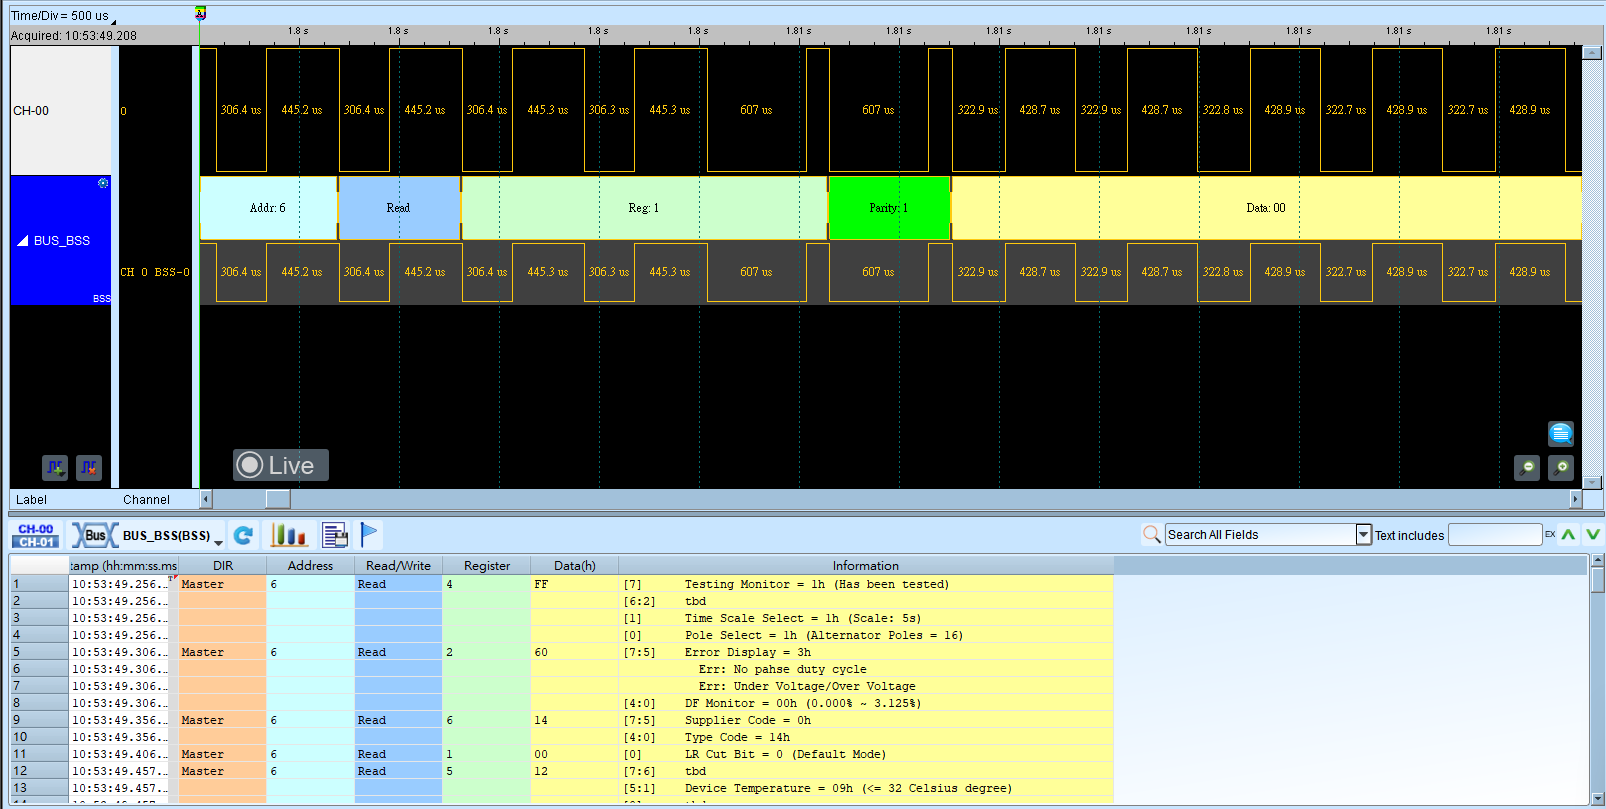Screen dimensions: 1606x809
Task: Click the table vertical scrollbar down arrow
Action: (x=1598, y=798)
